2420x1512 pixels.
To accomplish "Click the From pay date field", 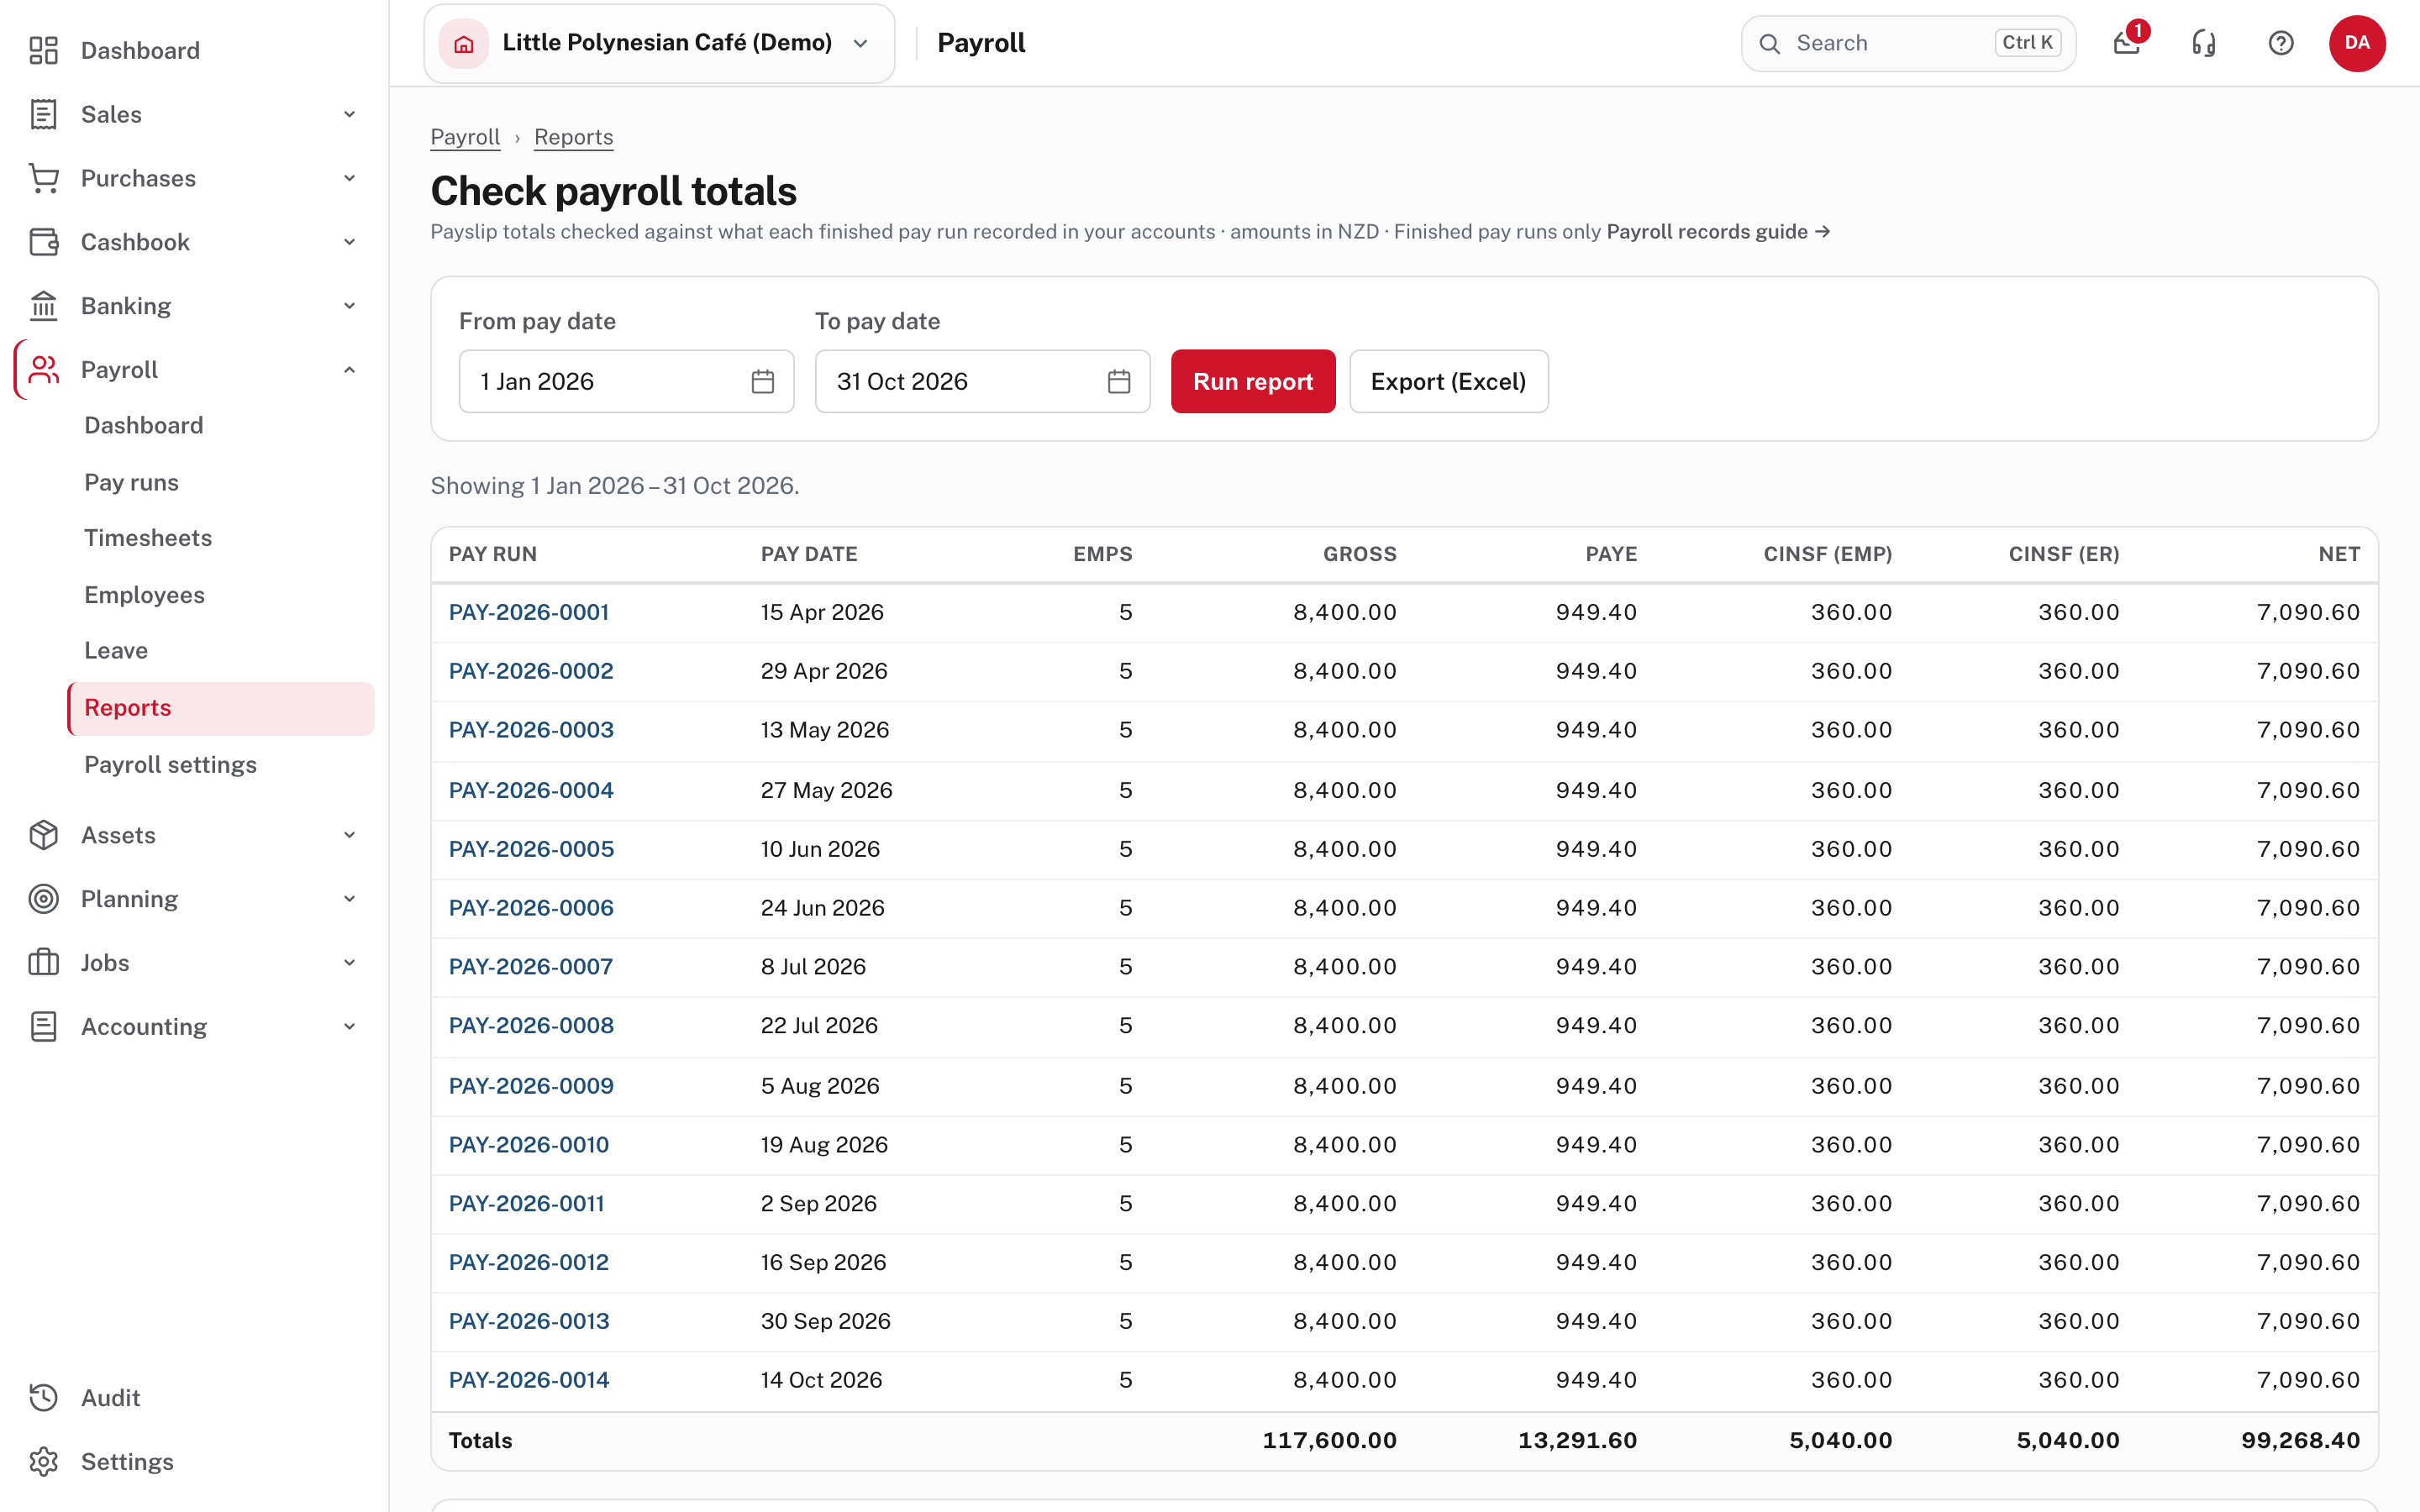I will pos(626,381).
